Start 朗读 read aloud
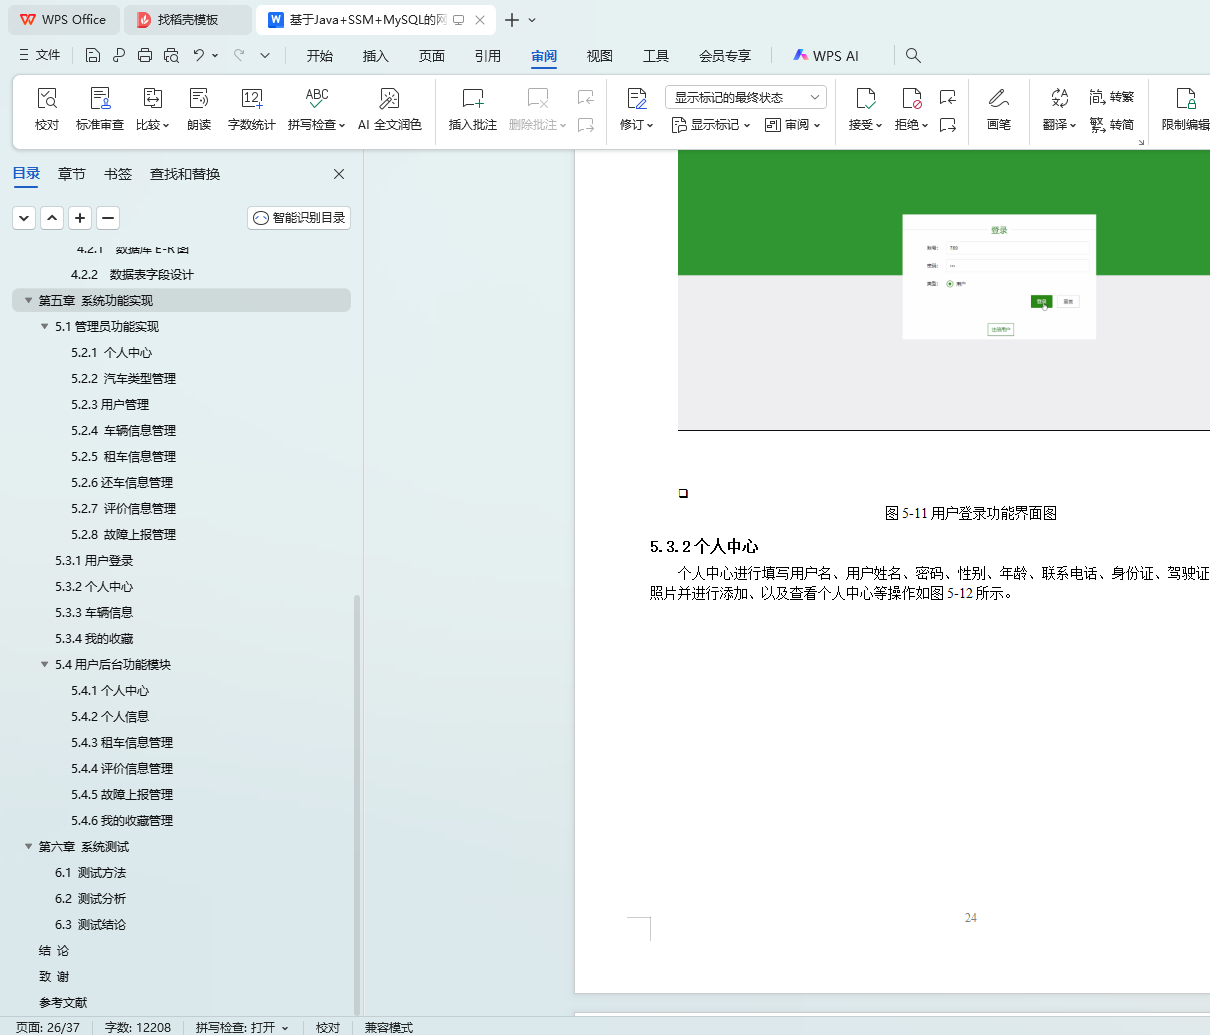Screen dimensions: 1210x1035 coord(199,109)
